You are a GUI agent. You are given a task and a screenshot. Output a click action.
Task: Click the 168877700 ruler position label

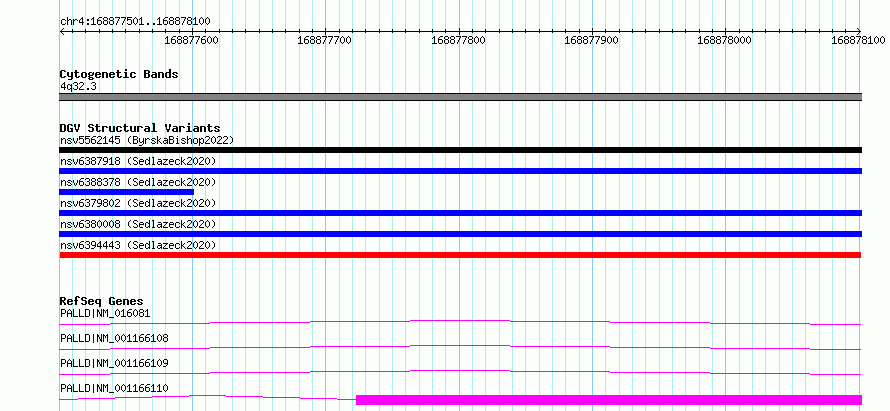point(325,40)
